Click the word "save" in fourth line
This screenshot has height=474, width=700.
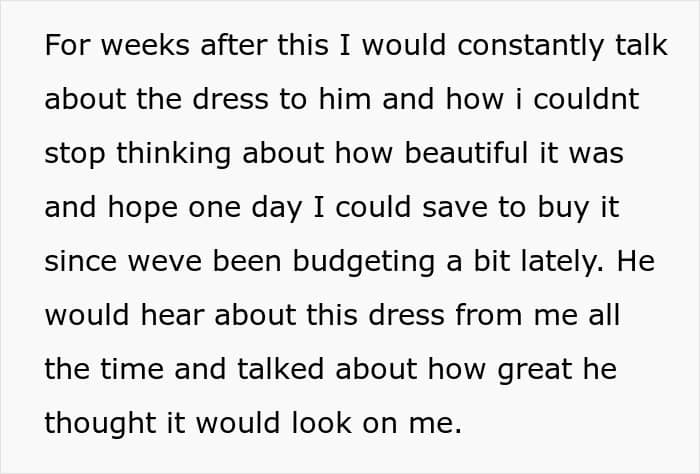click(455, 209)
